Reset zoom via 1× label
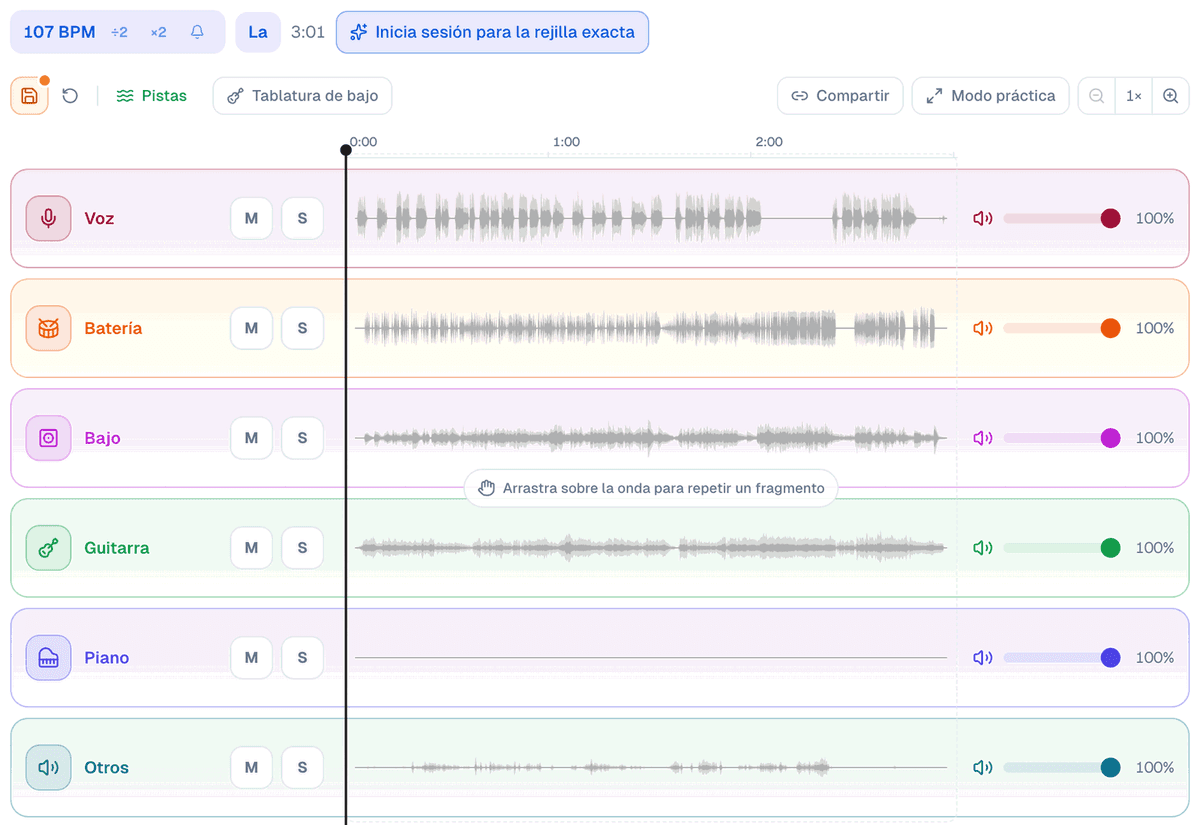The image size is (1200, 825). (x=1134, y=96)
